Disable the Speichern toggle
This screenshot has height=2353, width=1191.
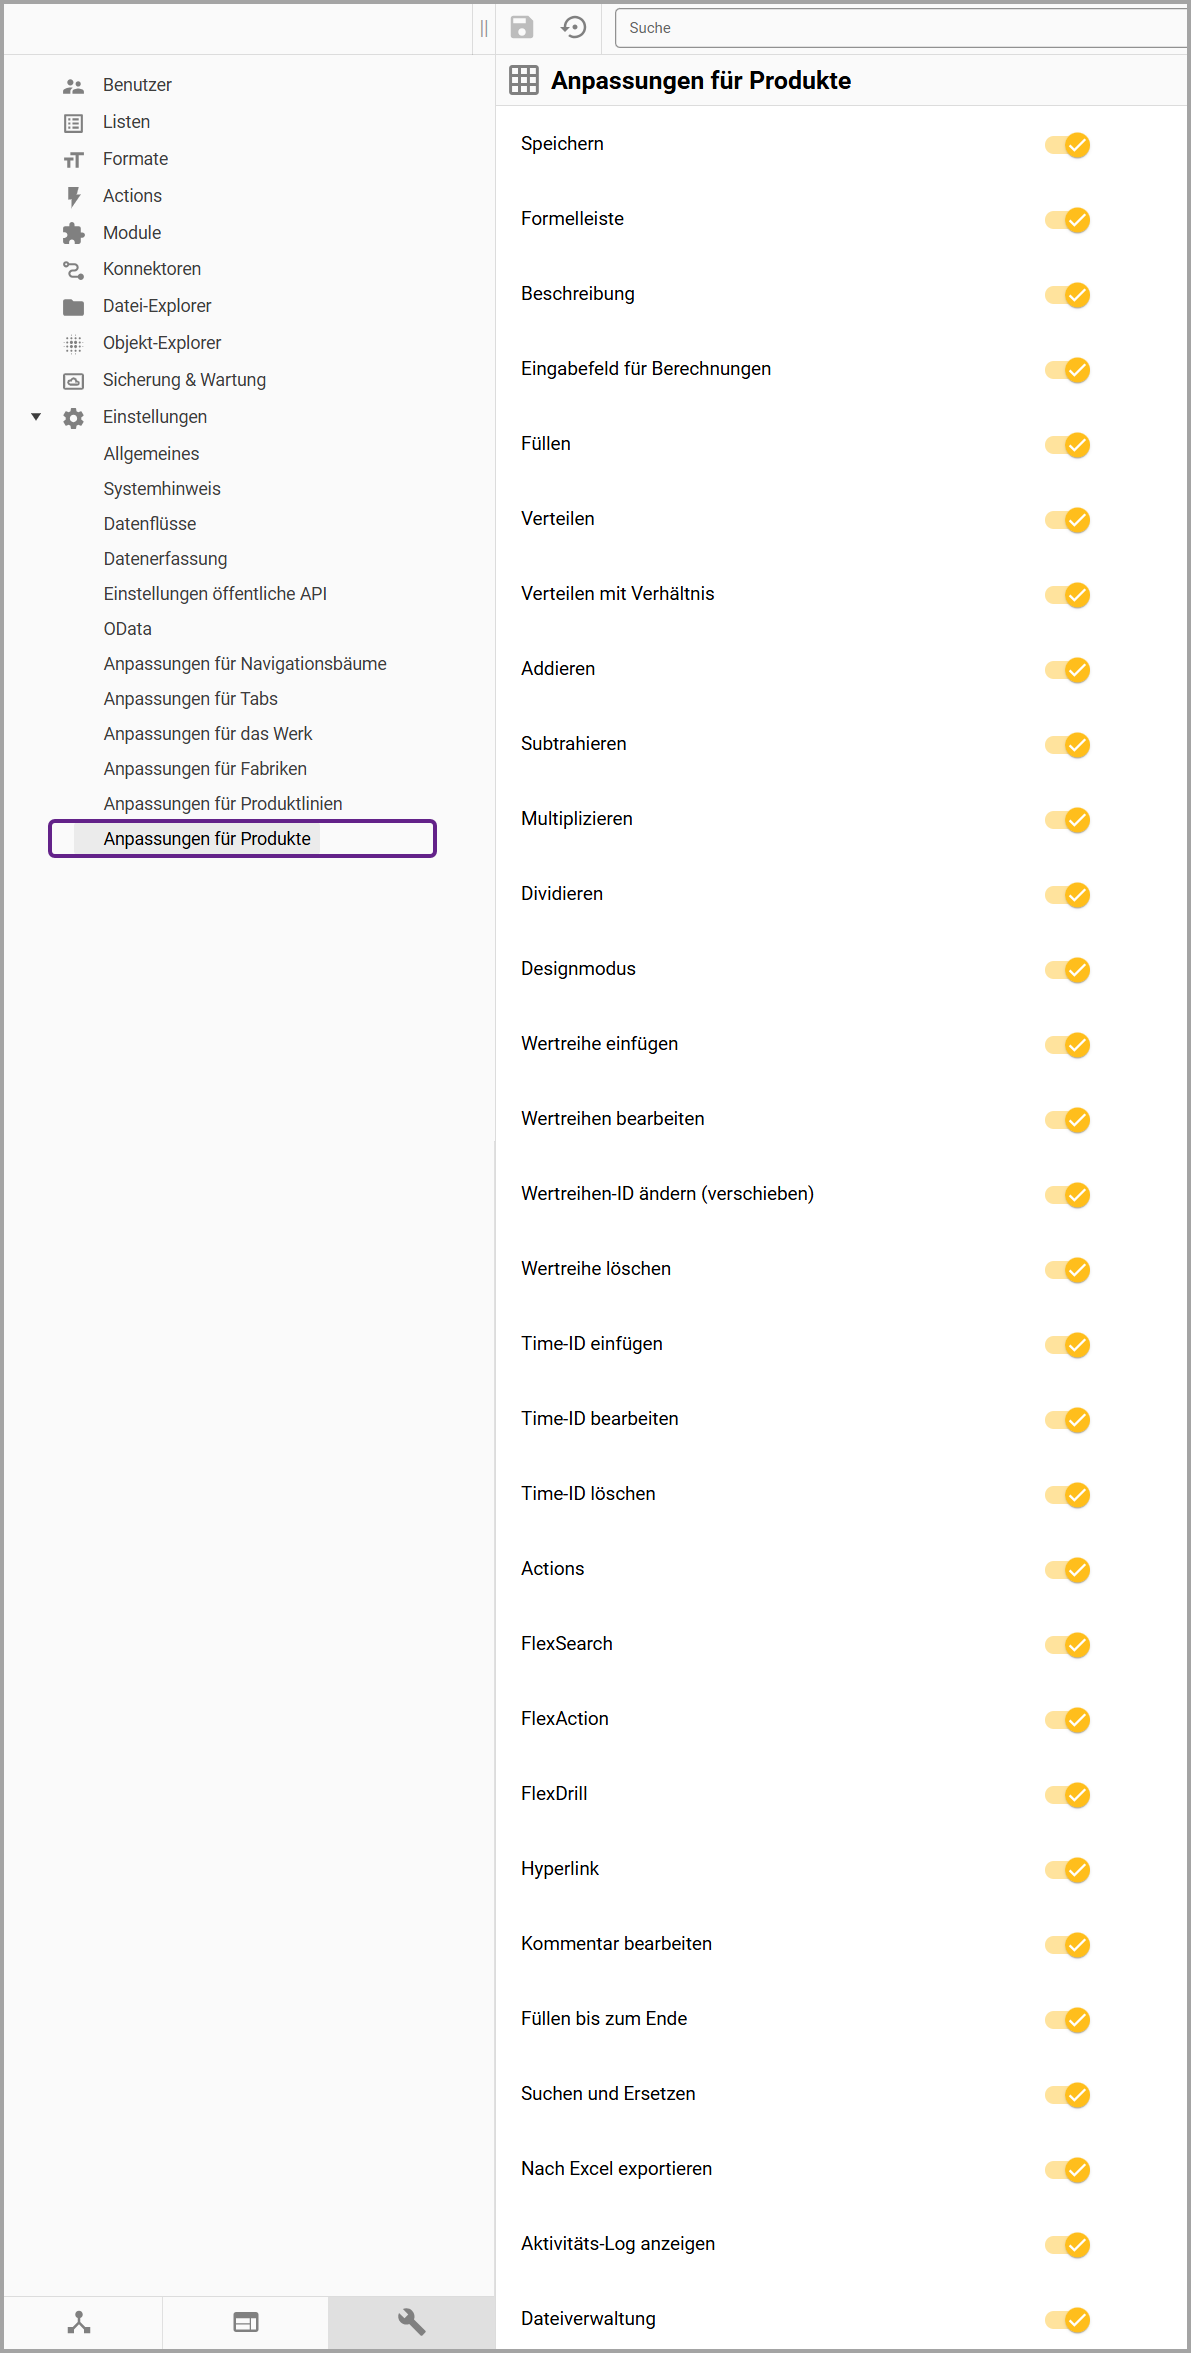click(x=1068, y=145)
